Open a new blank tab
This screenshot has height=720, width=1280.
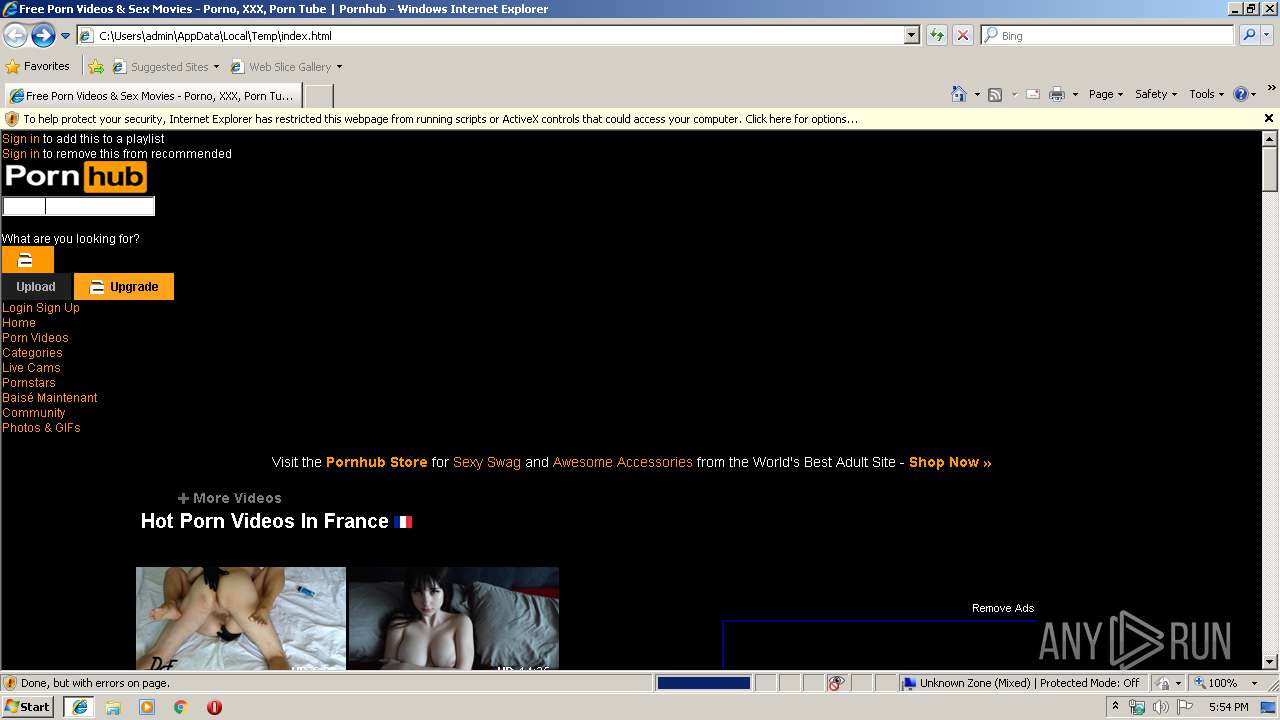319,96
